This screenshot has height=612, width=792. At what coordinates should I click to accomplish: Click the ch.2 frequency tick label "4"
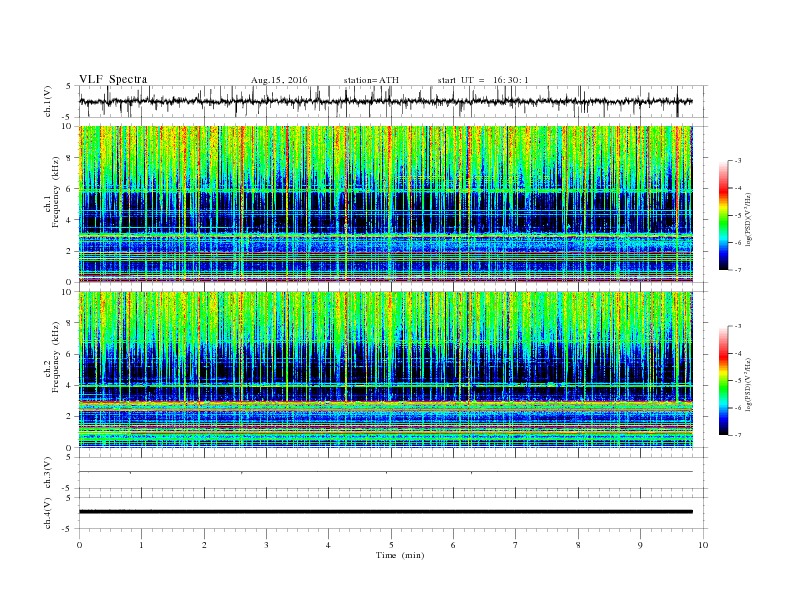[69, 386]
